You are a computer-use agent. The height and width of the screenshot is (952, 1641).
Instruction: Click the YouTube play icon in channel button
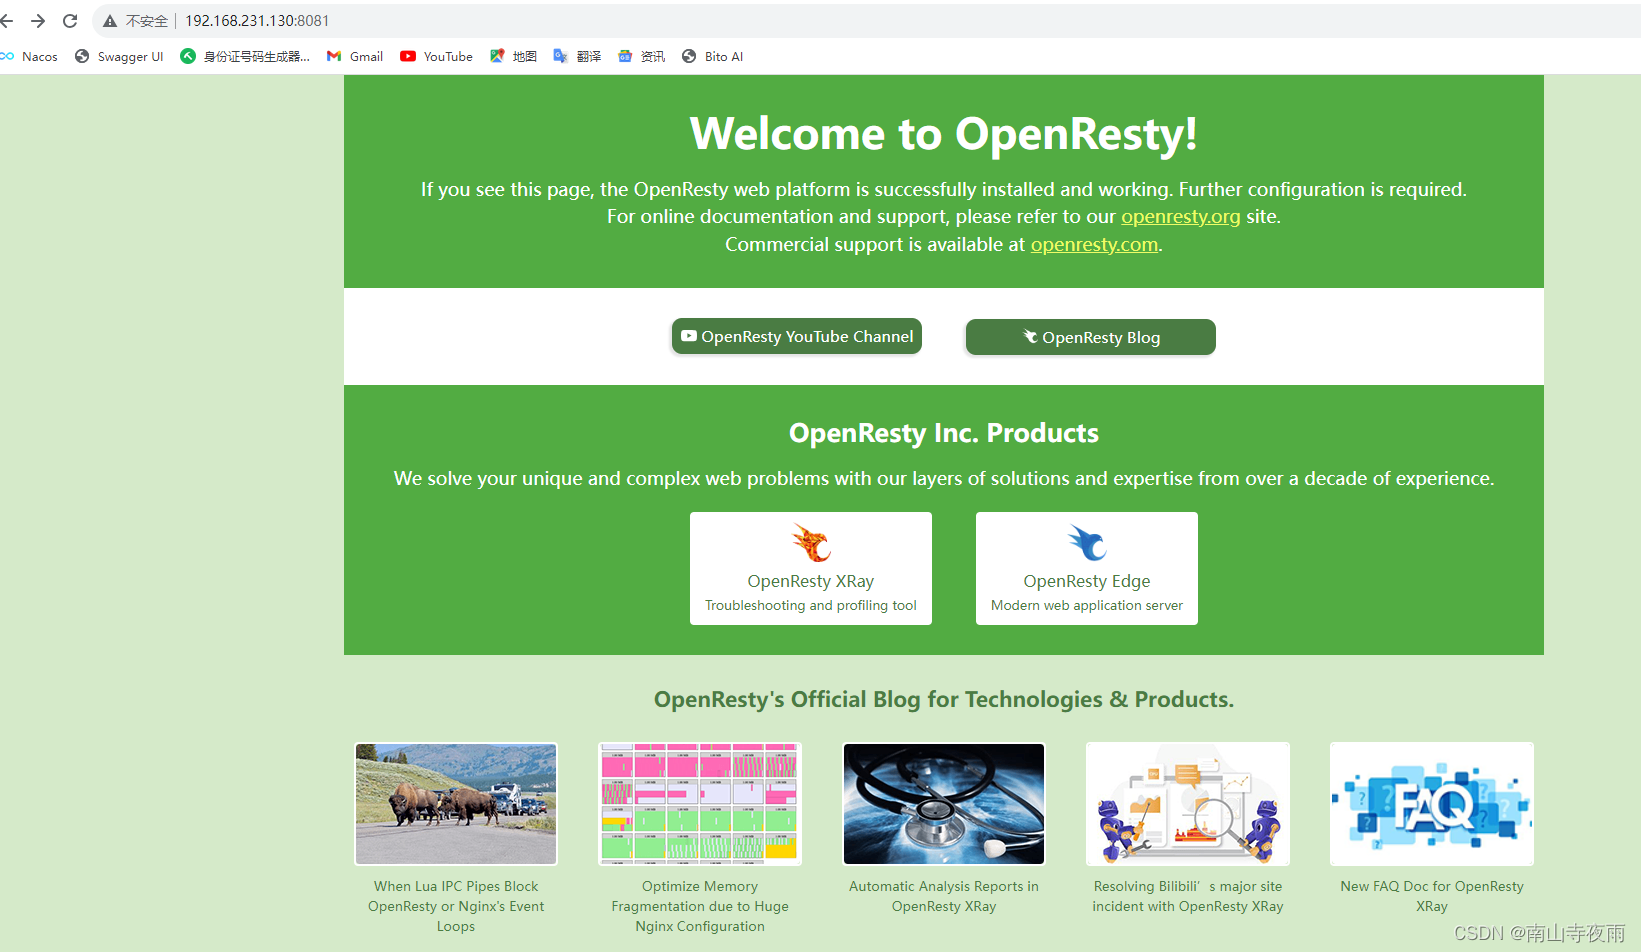(689, 336)
